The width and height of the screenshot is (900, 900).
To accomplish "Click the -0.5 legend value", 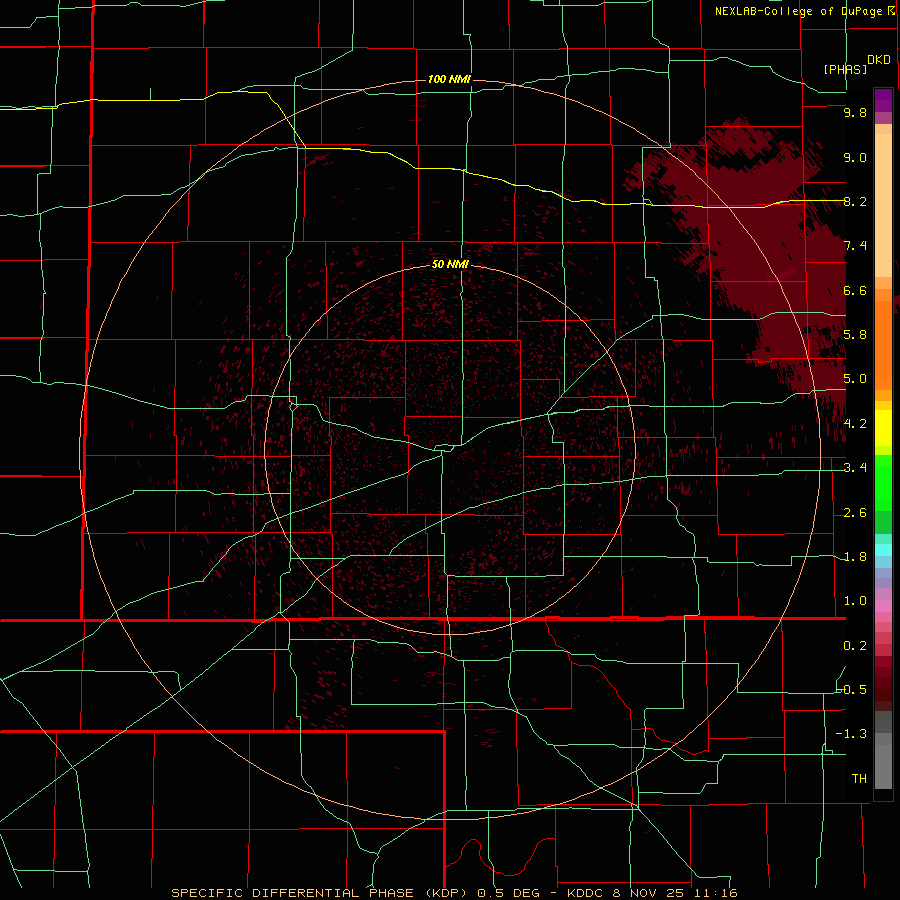I will coord(852,689).
